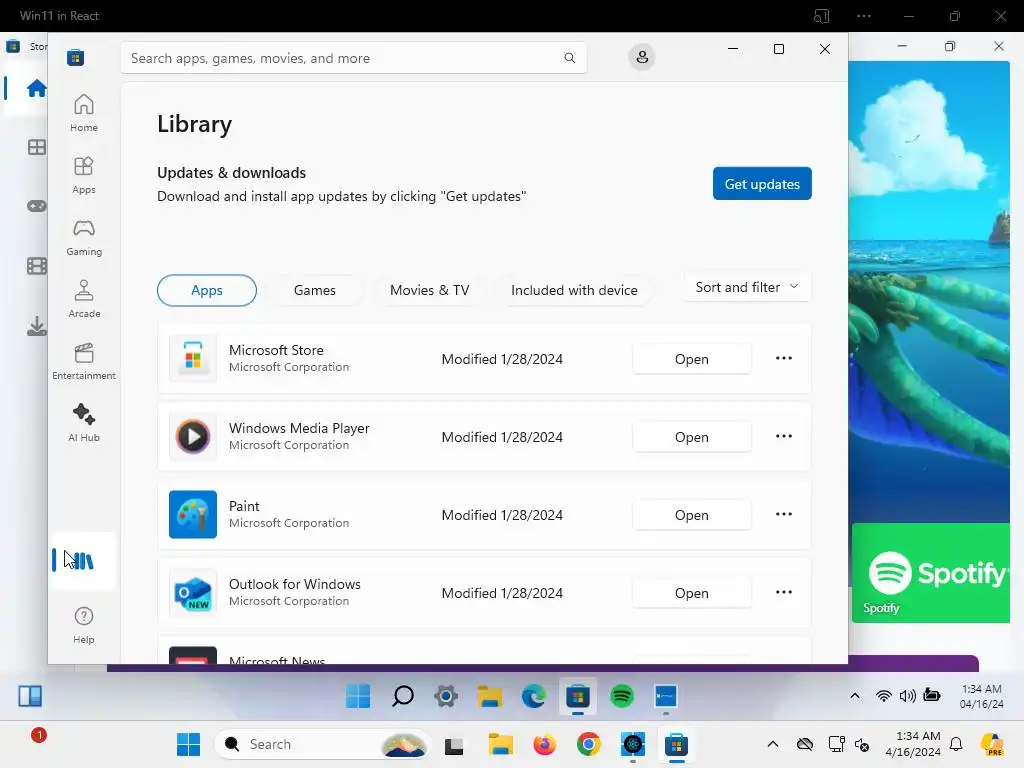The width and height of the screenshot is (1024, 768).
Task: Open more options for Outlook for Windows
Action: click(784, 592)
